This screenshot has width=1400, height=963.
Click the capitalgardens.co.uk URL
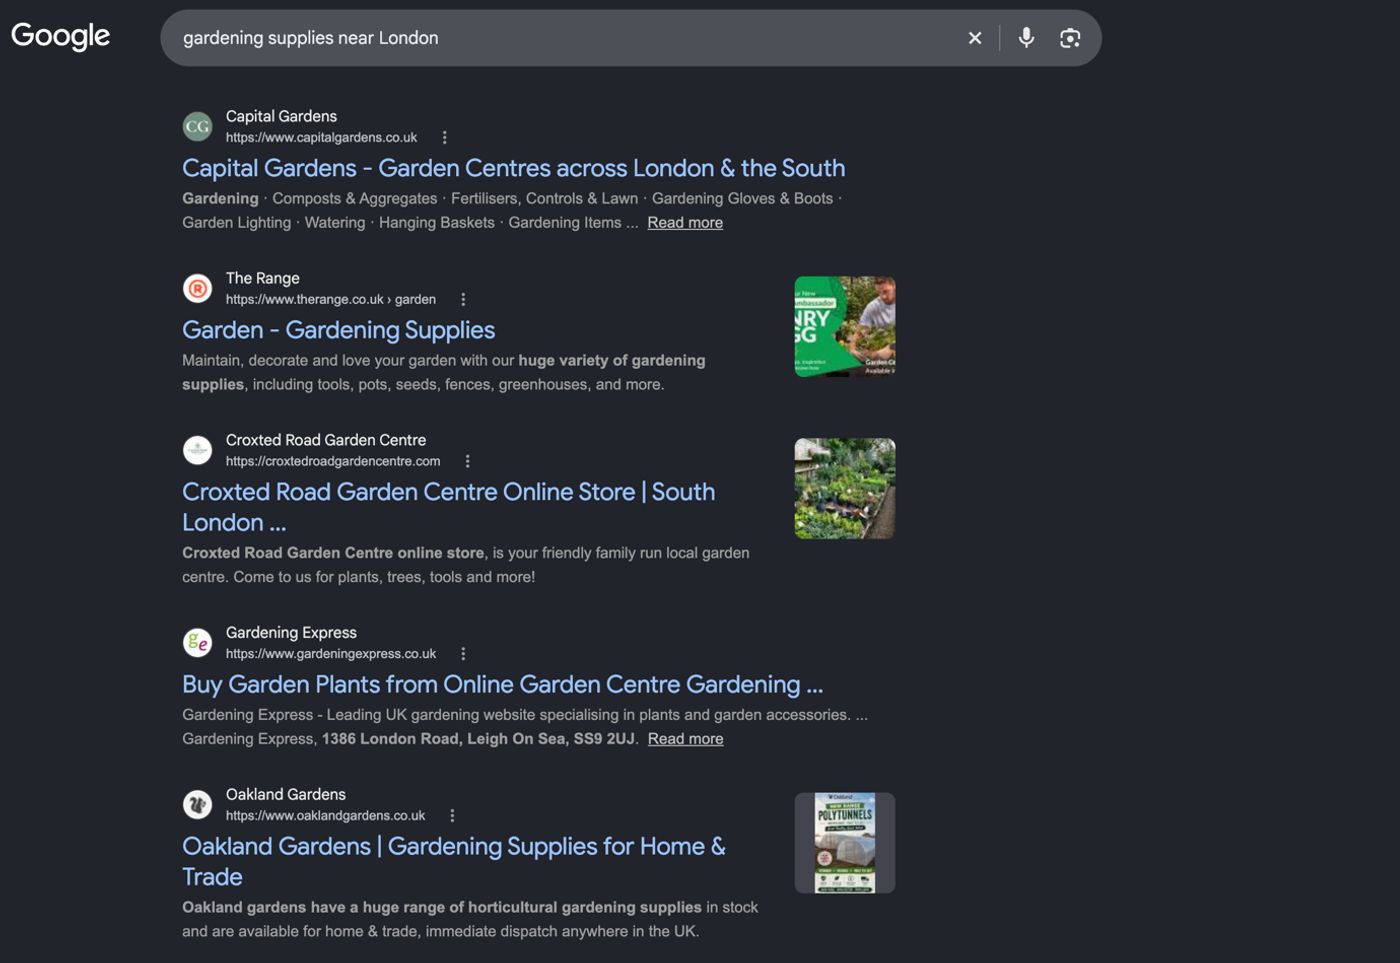click(x=322, y=138)
